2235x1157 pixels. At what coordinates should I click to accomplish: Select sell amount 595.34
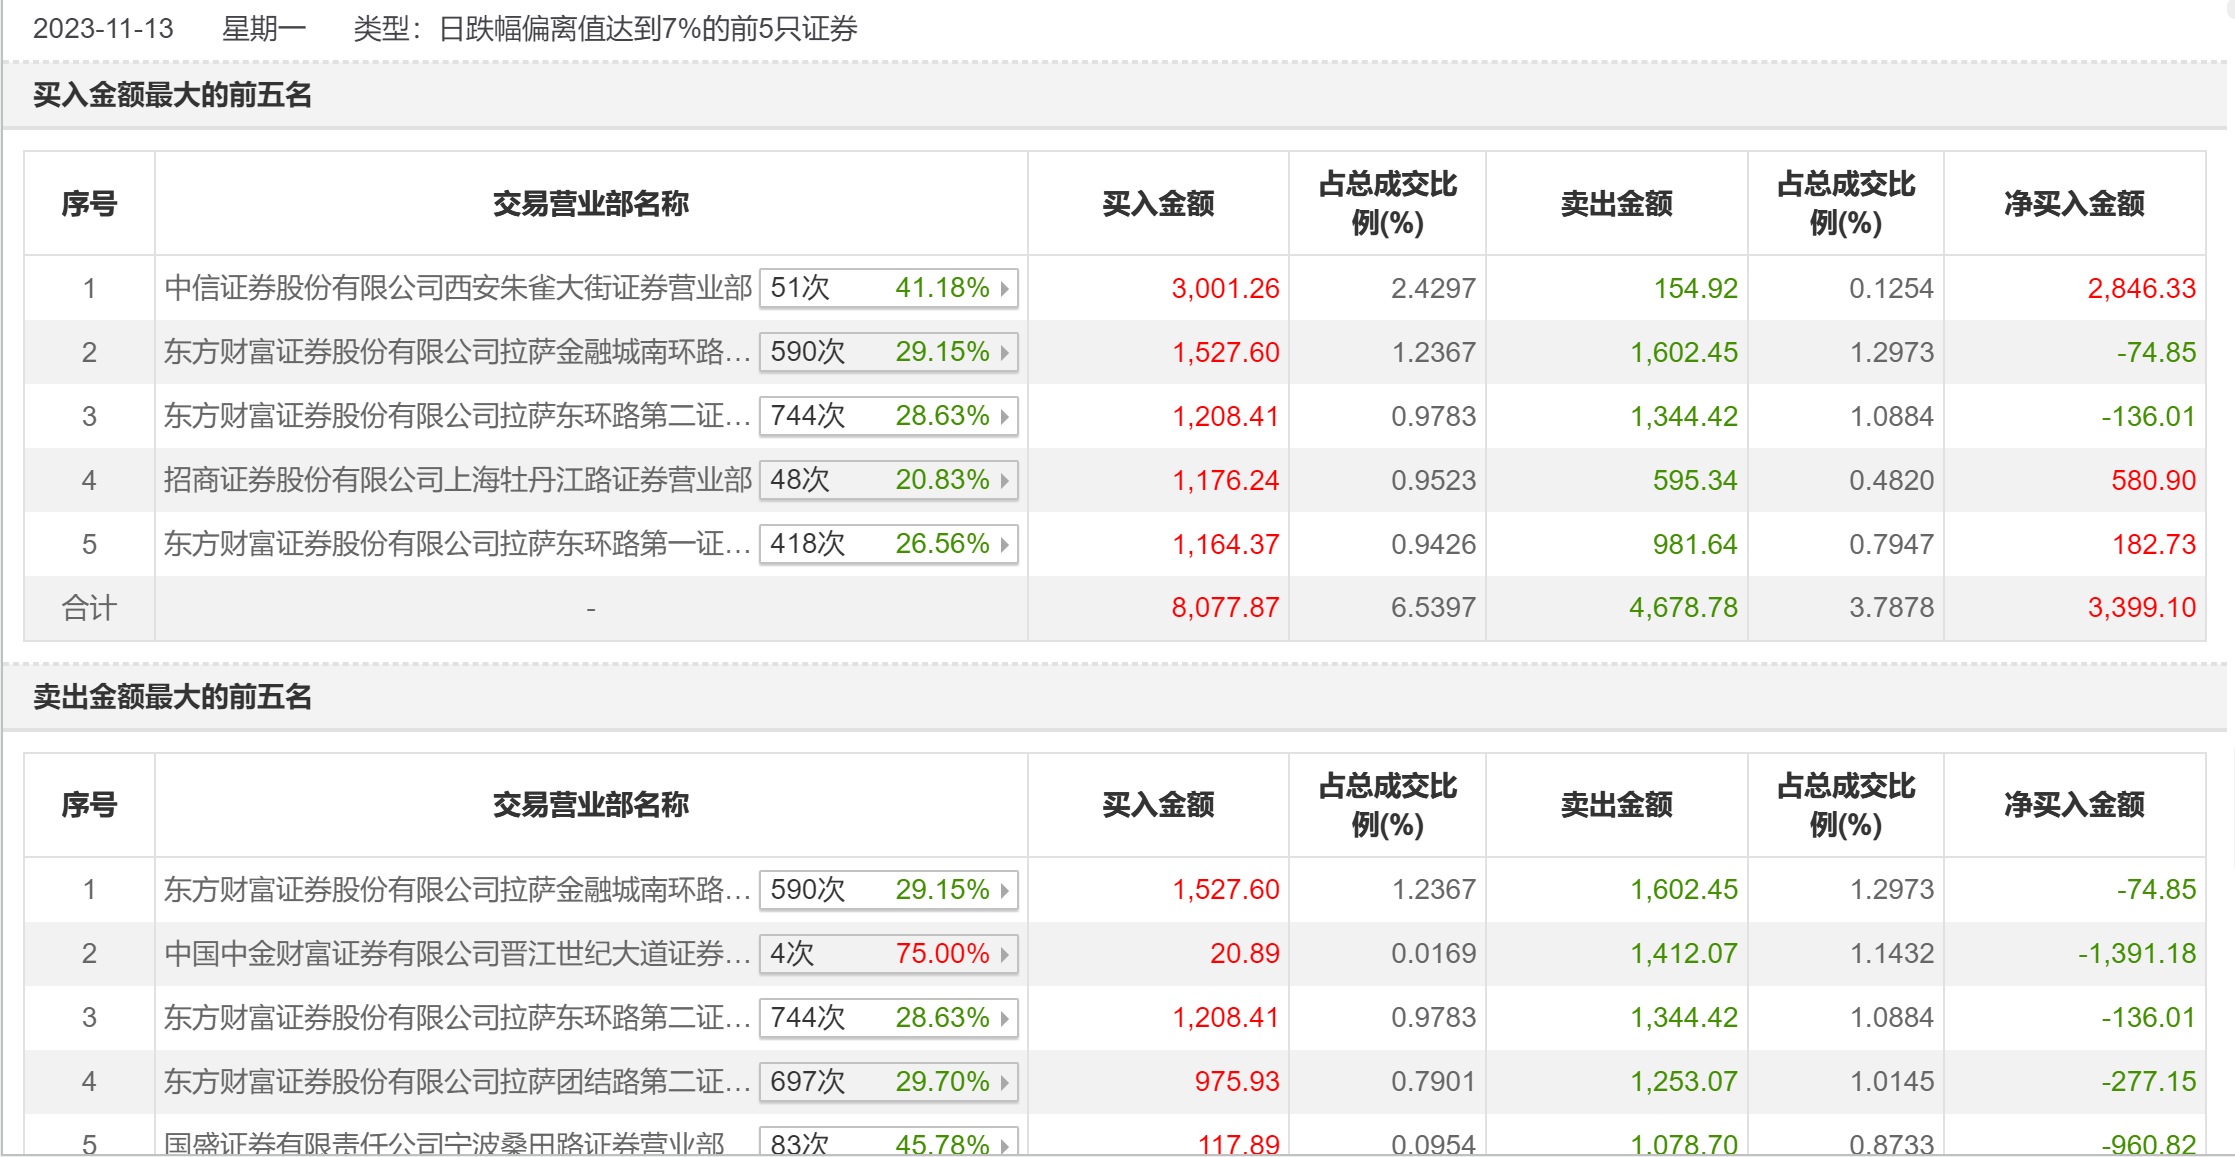point(1695,481)
